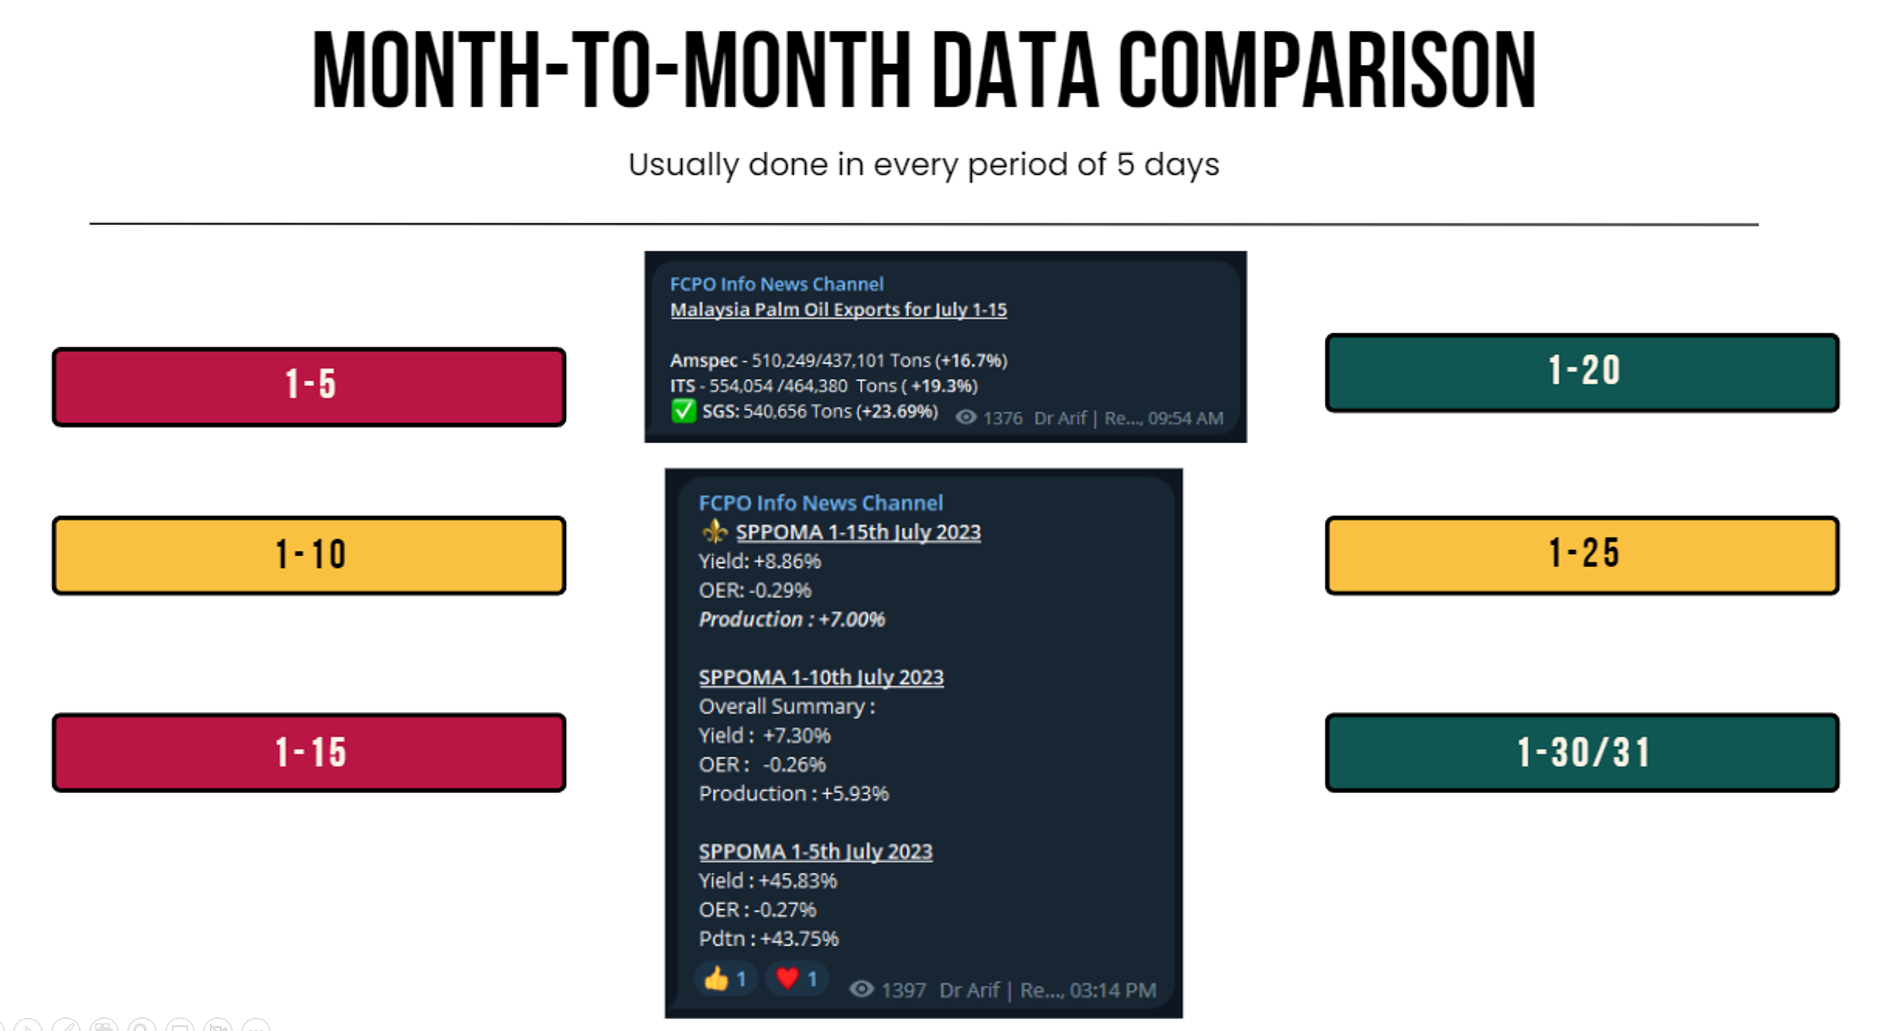
Task: Click the red 1-15 period button
Action: pos(309,752)
